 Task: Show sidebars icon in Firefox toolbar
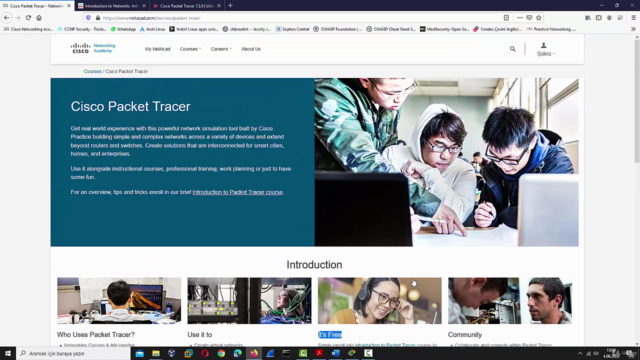(599, 18)
